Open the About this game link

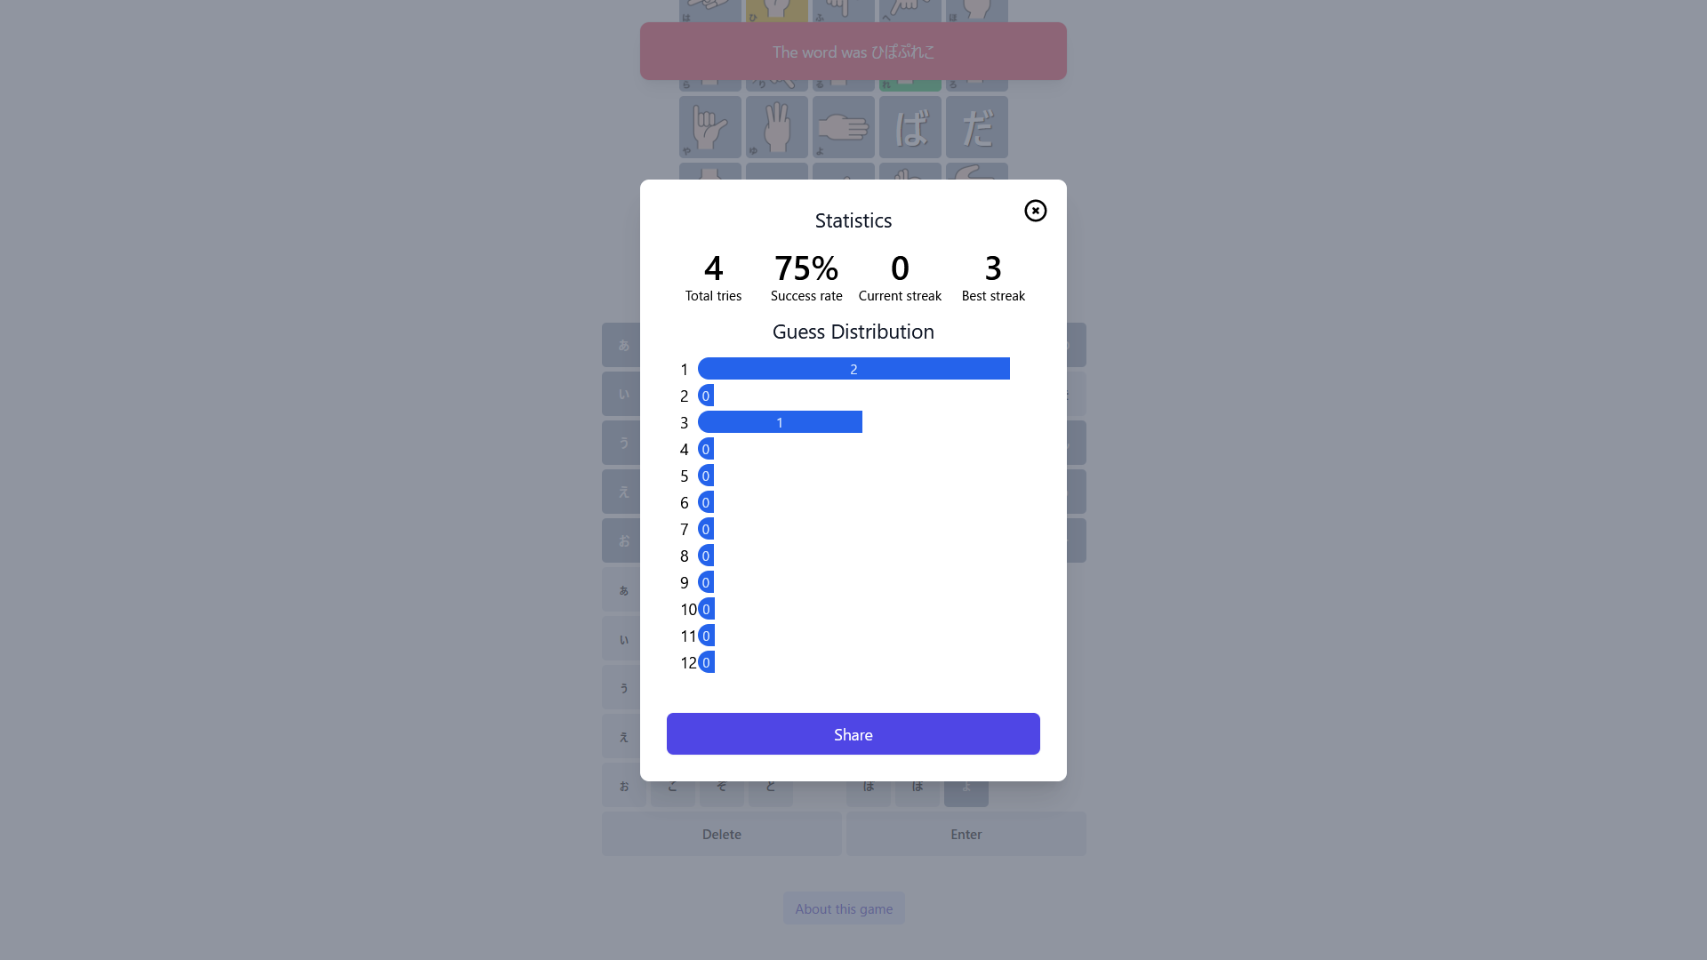(x=844, y=909)
